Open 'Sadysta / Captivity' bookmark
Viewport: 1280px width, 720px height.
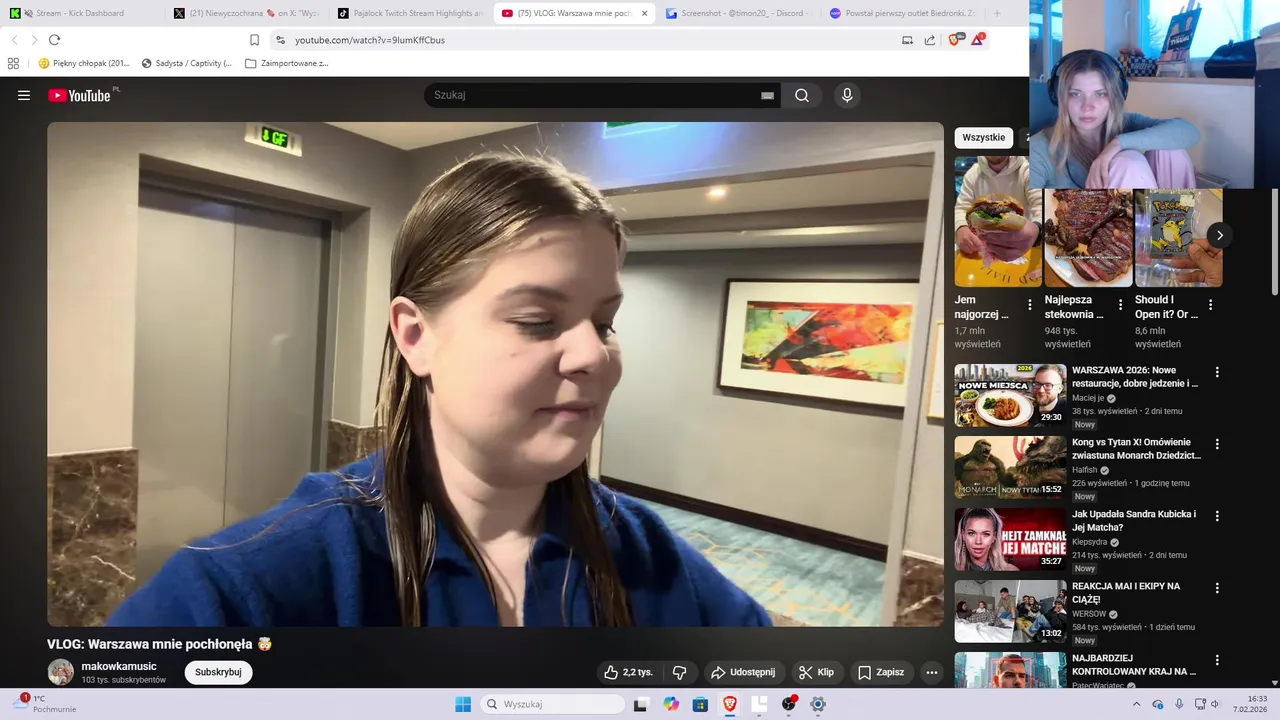(187, 63)
